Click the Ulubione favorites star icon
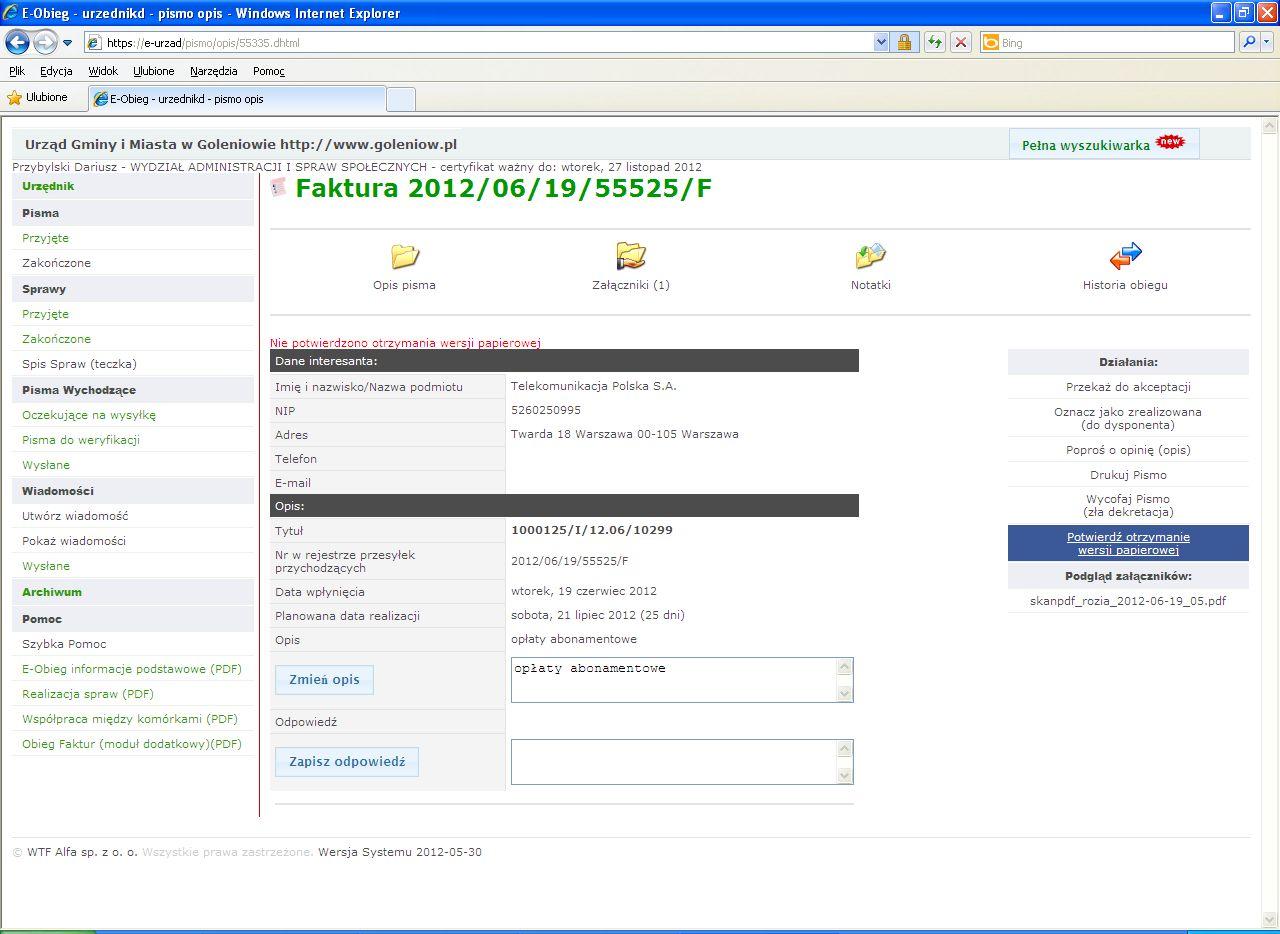1280x934 pixels. (14, 98)
